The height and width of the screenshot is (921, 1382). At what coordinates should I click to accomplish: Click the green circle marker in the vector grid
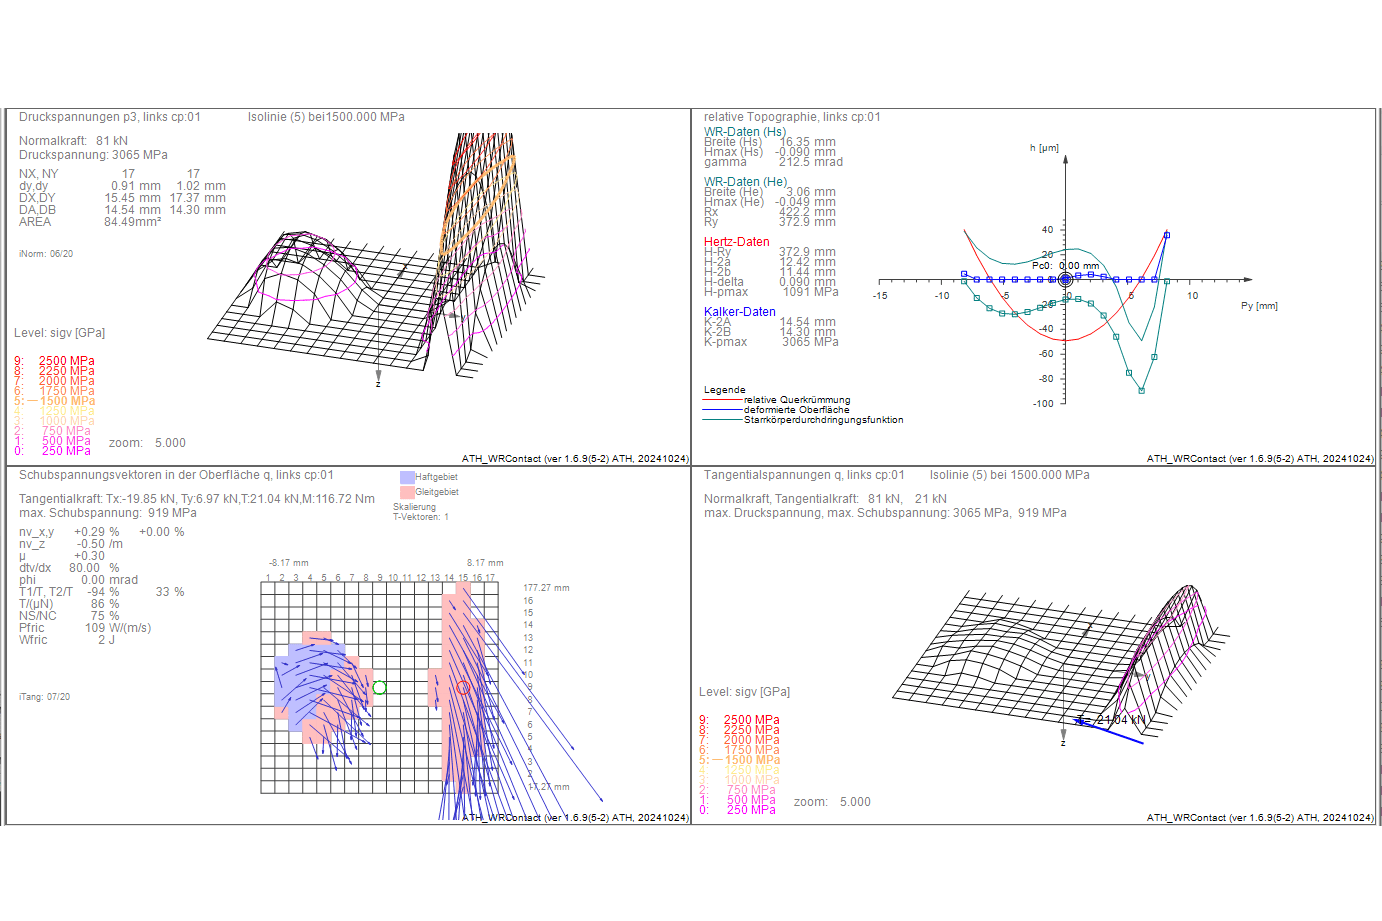(379, 688)
